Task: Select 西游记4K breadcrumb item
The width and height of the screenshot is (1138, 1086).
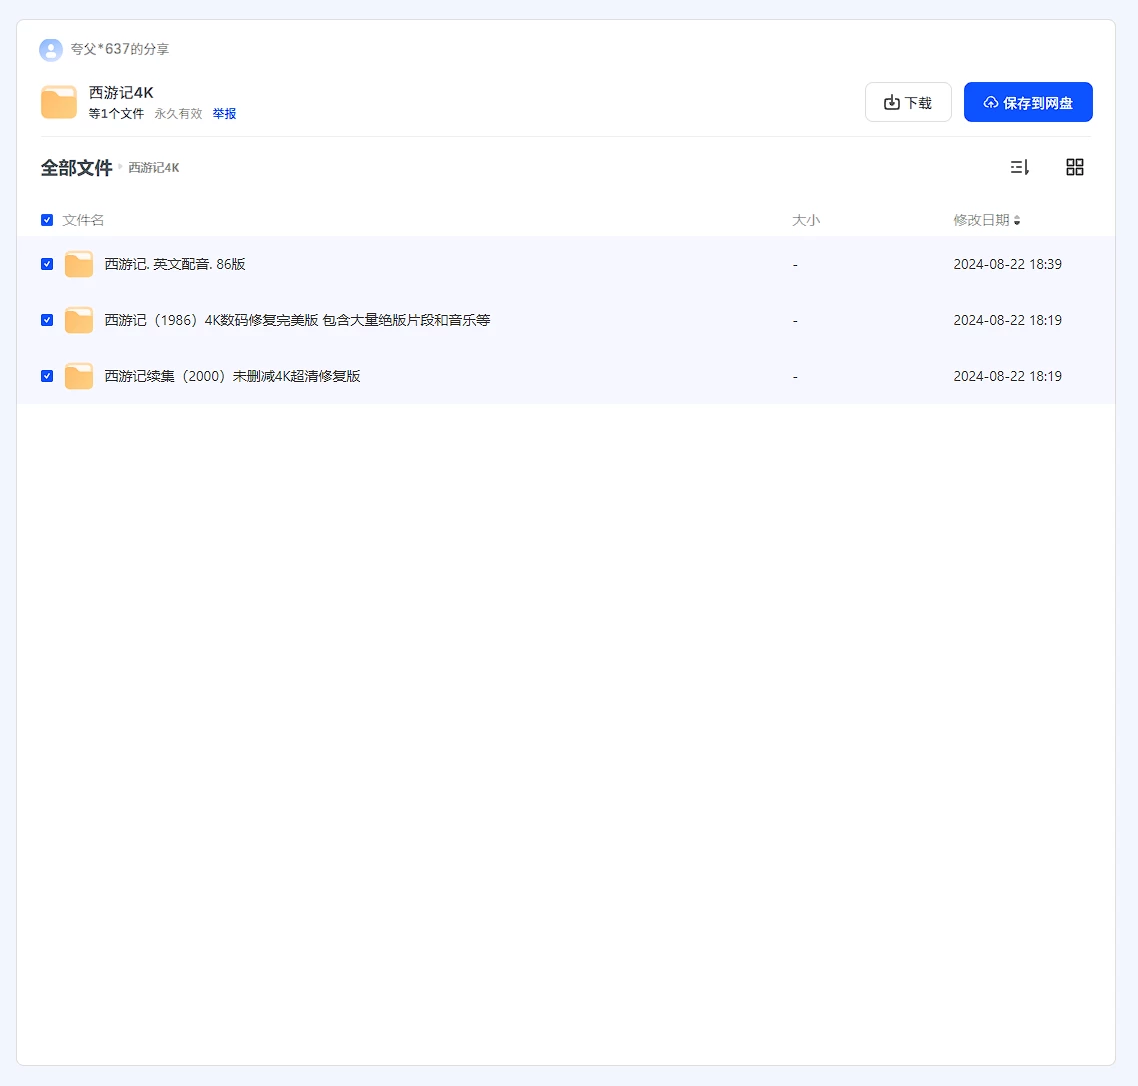Action: 154,168
